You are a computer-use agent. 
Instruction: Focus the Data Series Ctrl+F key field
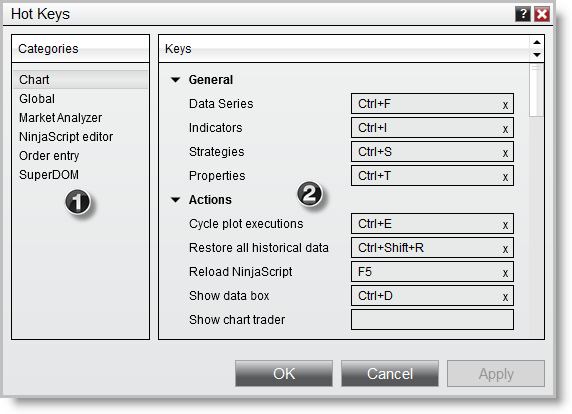432,104
